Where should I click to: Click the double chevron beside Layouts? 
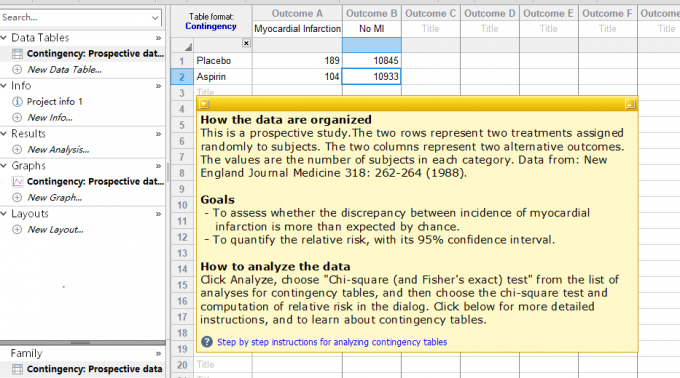[158, 214]
